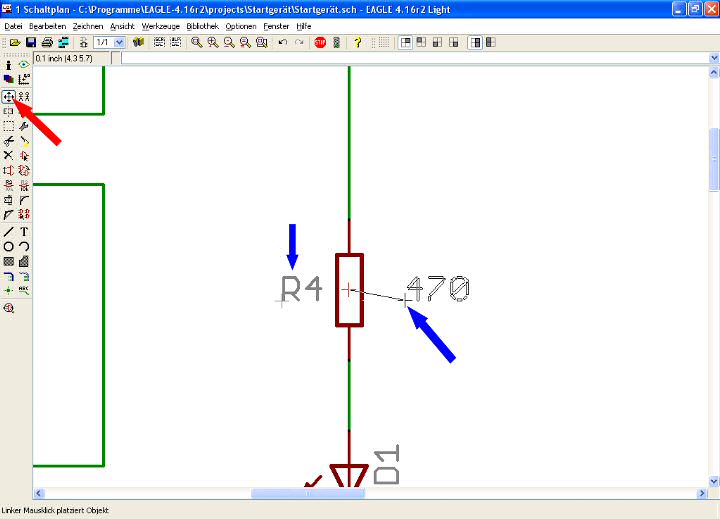Image resolution: width=720 pixels, height=519 pixels.
Task: Open the Bibliothek menu
Action: pos(202,25)
